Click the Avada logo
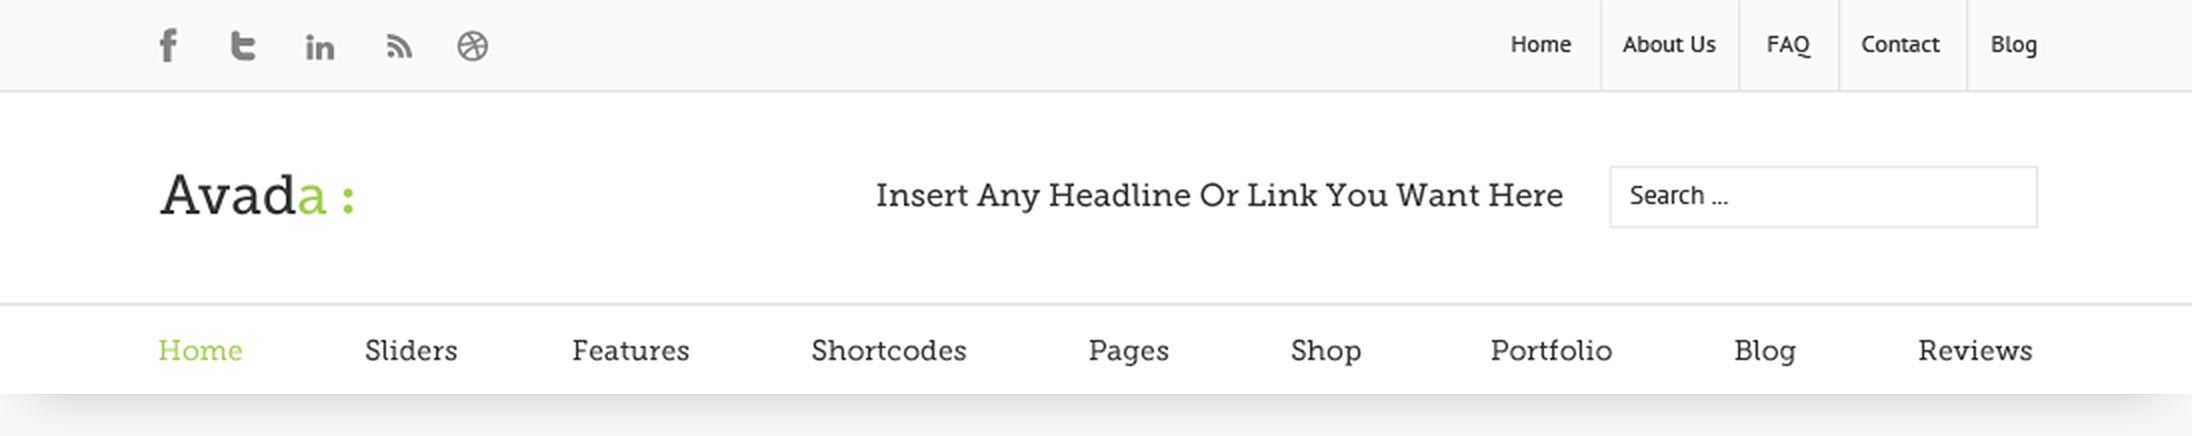The image size is (2192, 436). (x=257, y=195)
